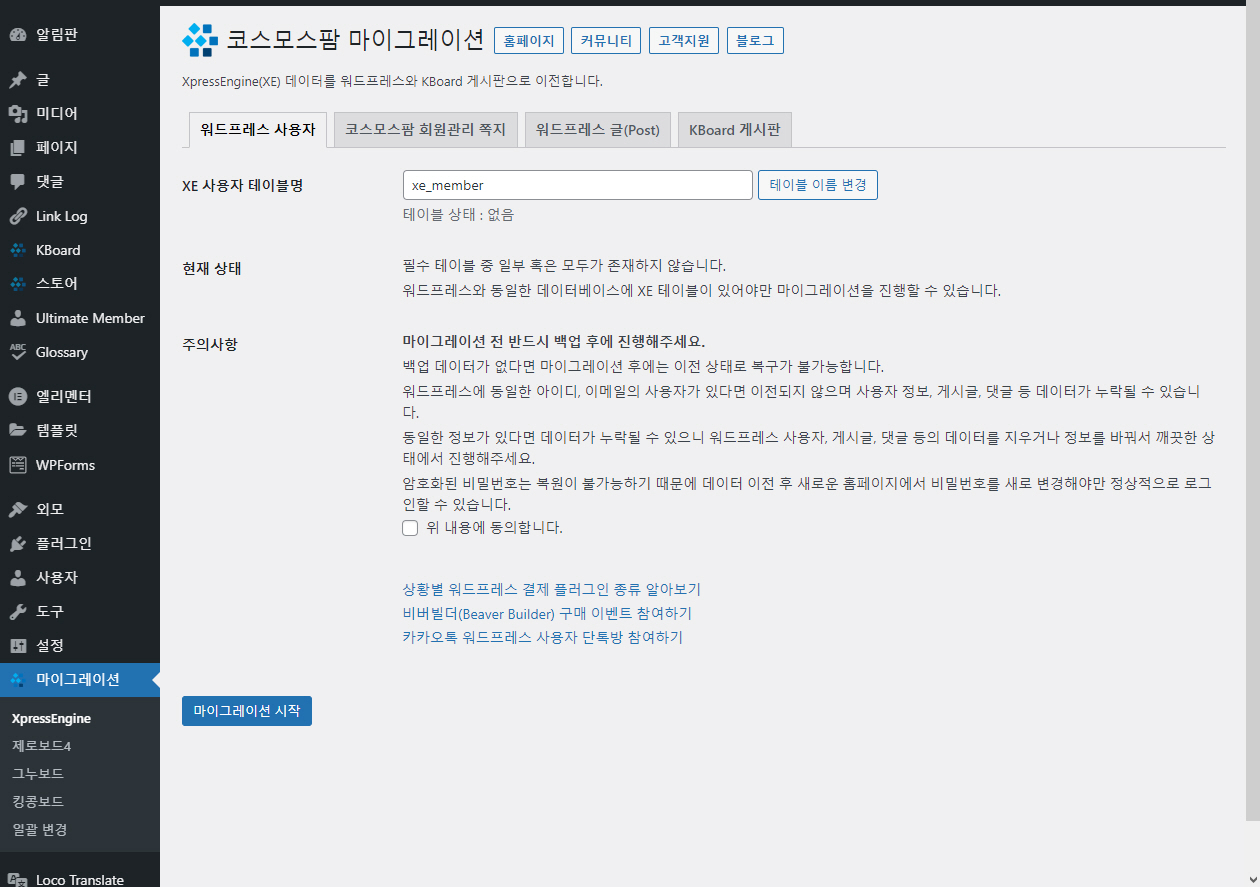Click the Glossary ABC icon

point(18,352)
